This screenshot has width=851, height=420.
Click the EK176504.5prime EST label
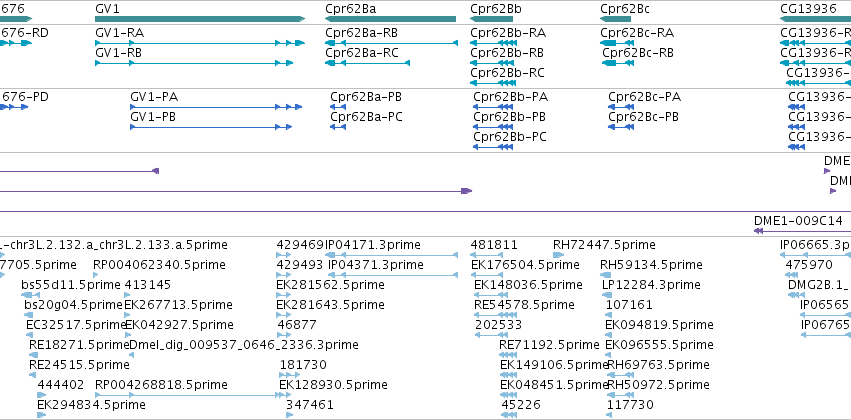point(525,265)
